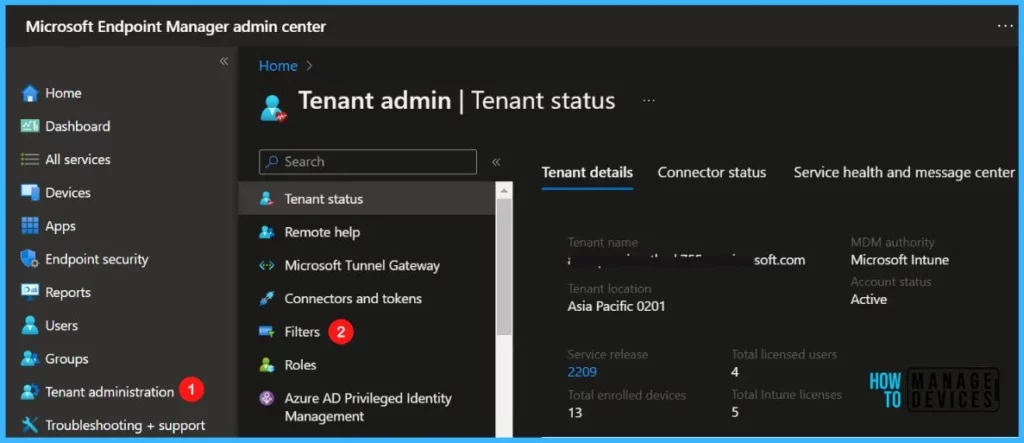Open the Service health and message center tab
1024x443 pixels.
coord(904,172)
